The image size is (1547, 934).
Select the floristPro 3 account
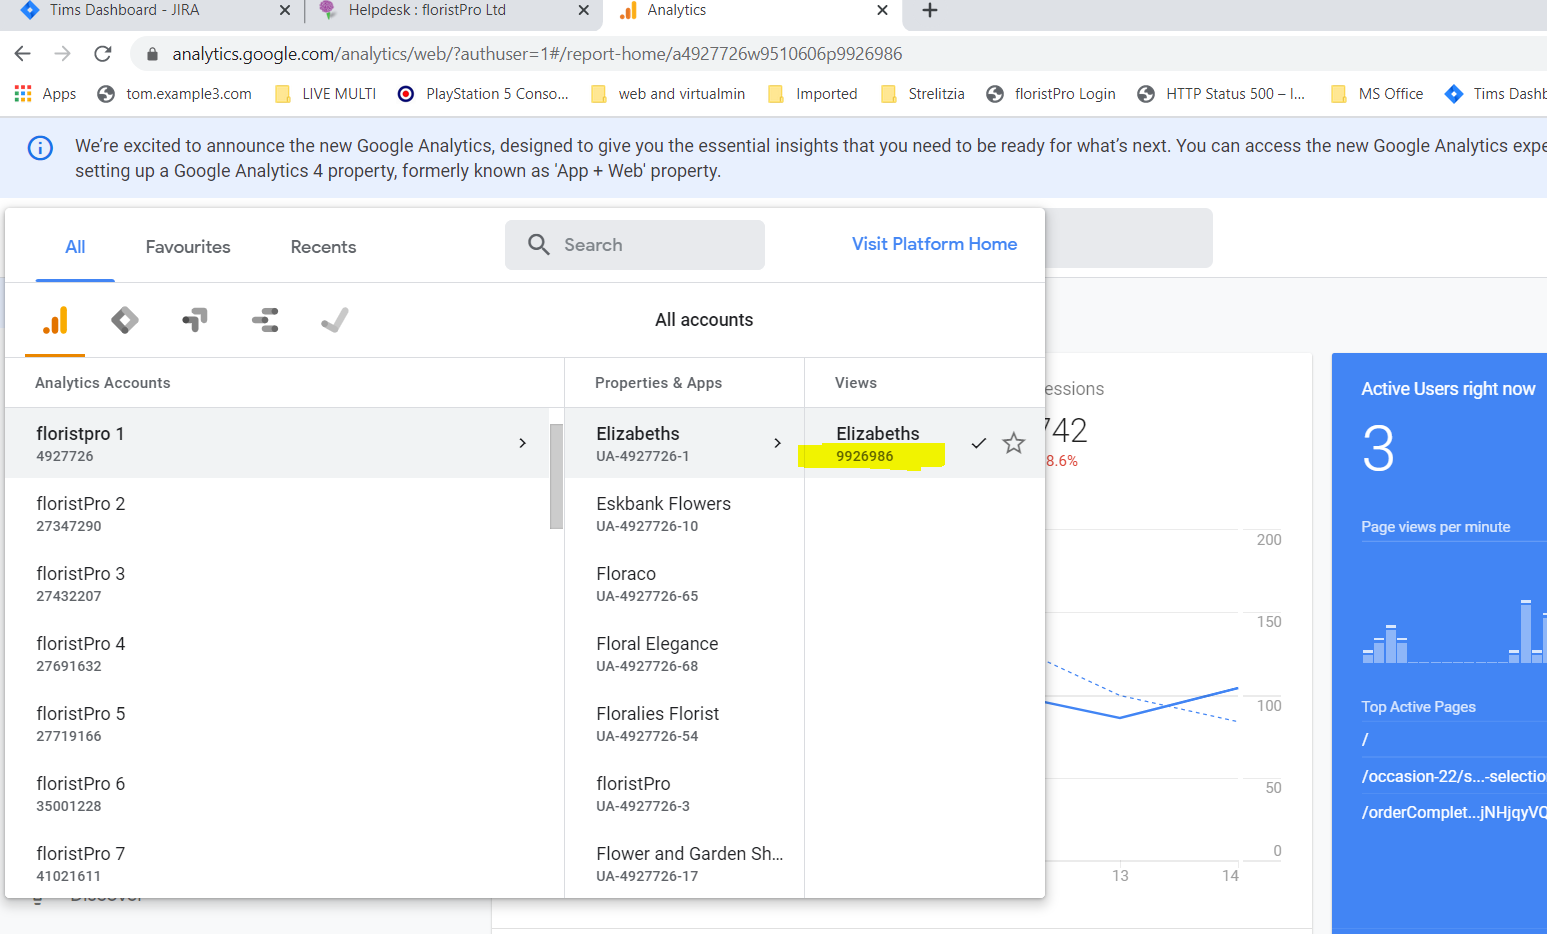tap(277, 583)
